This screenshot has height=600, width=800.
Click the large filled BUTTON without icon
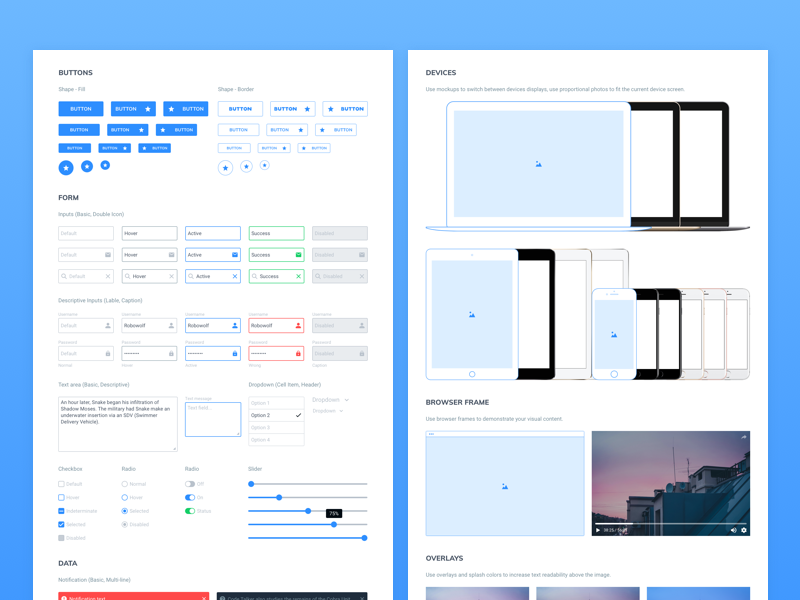[81, 109]
